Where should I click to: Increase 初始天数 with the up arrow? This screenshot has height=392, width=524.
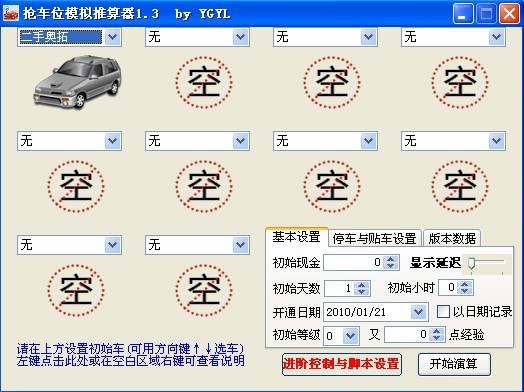[361, 285]
